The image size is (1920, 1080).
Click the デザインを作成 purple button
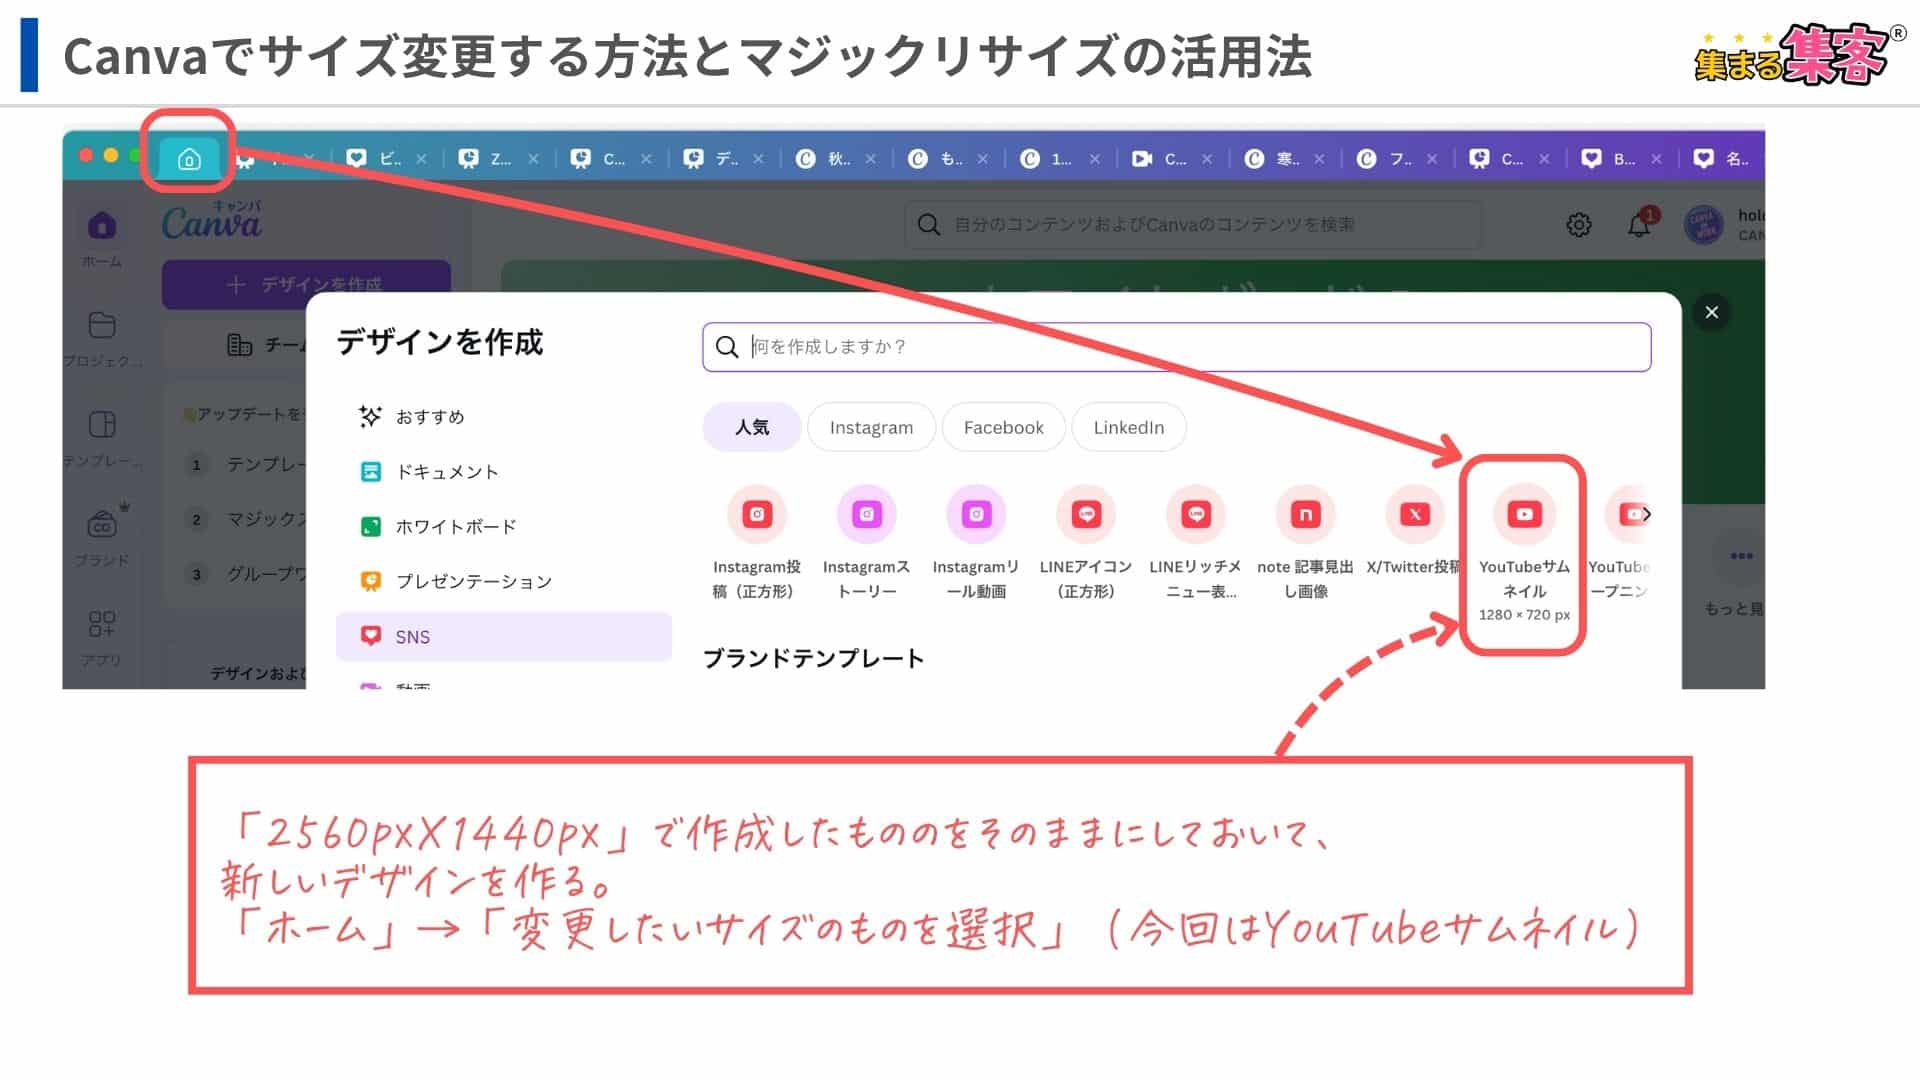tap(306, 284)
